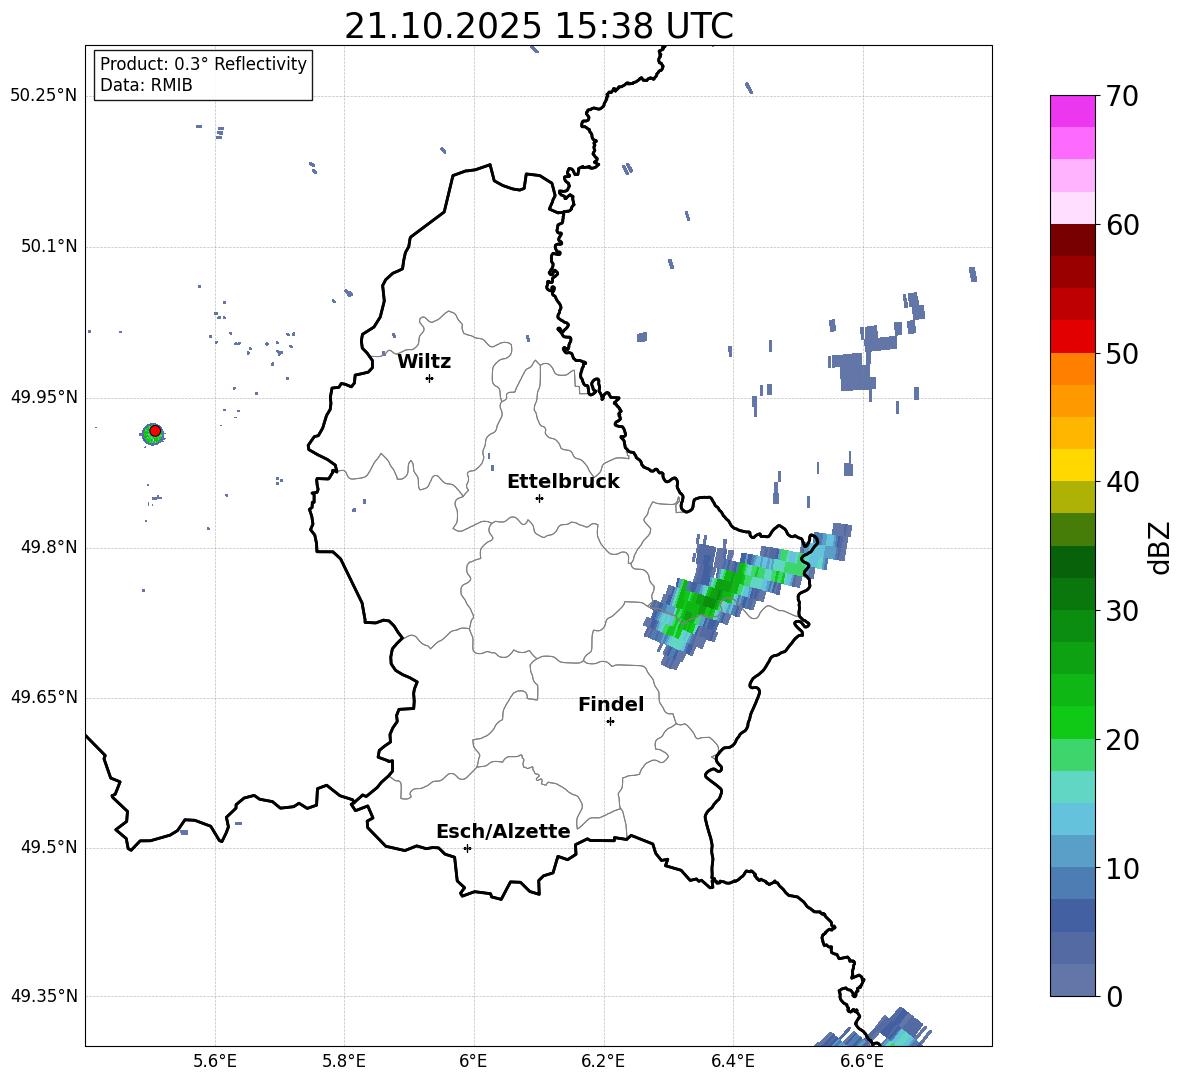Click the title '21.10.2025 15:38 UTC'
The width and height of the screenshot is (1184, 1081).
click(x=538, y=26)
